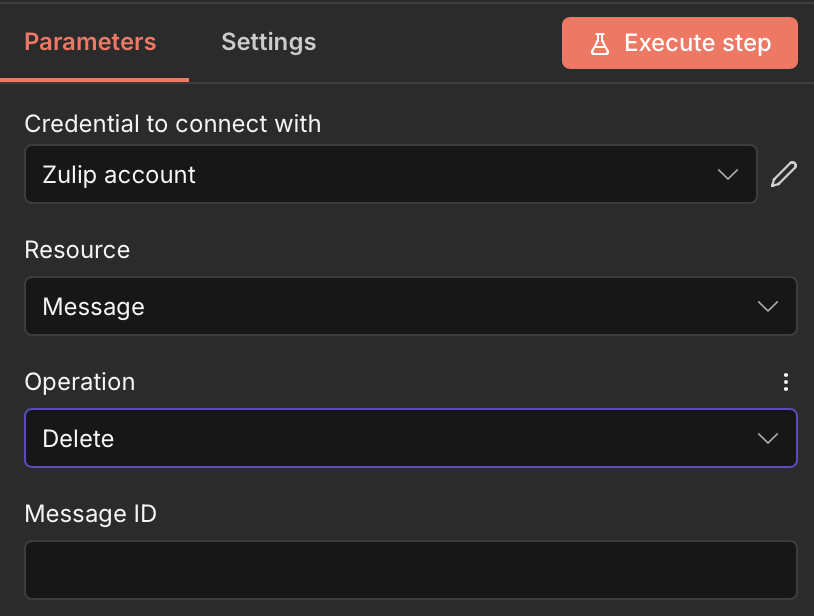Focus the Message ID input field
814x616 pixels.
pos(411,570)
